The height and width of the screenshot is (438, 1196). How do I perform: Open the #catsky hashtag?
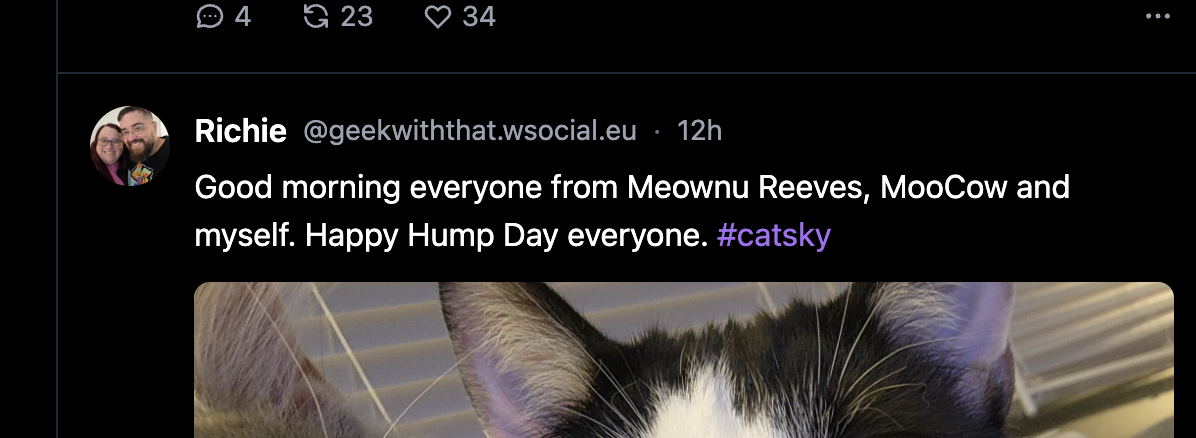774,236
